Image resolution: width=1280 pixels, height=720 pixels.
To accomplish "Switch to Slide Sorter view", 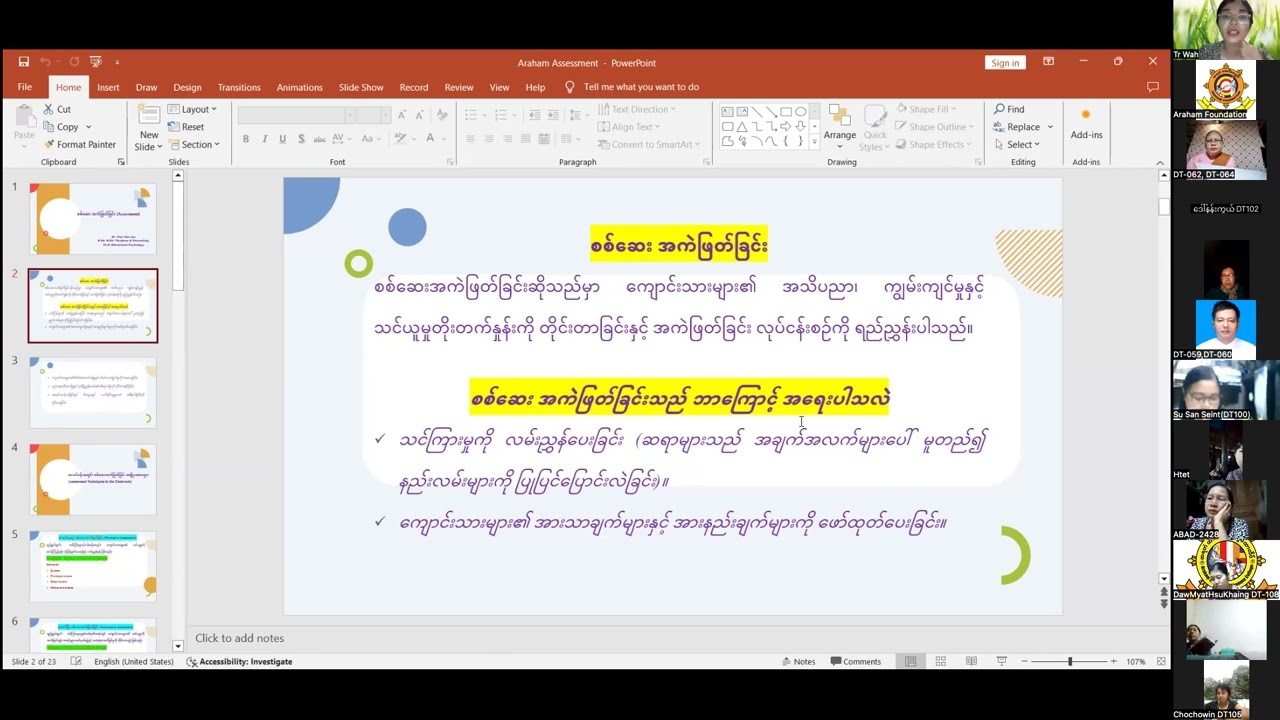I will [x=940, y=661].
